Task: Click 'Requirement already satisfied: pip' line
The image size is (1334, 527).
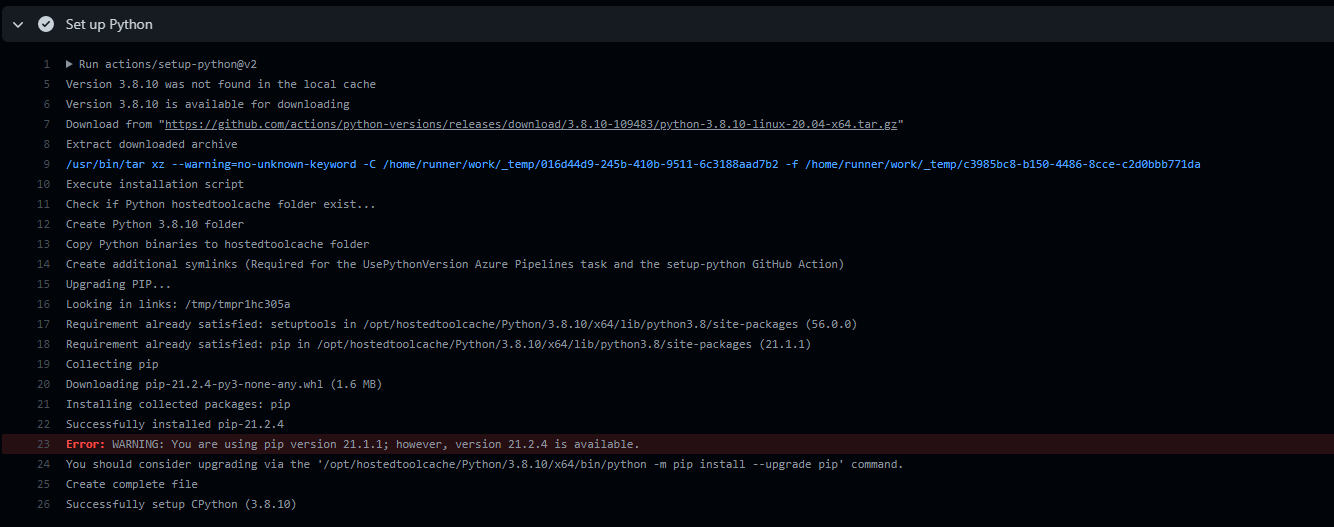Action: tap(438, 344)
